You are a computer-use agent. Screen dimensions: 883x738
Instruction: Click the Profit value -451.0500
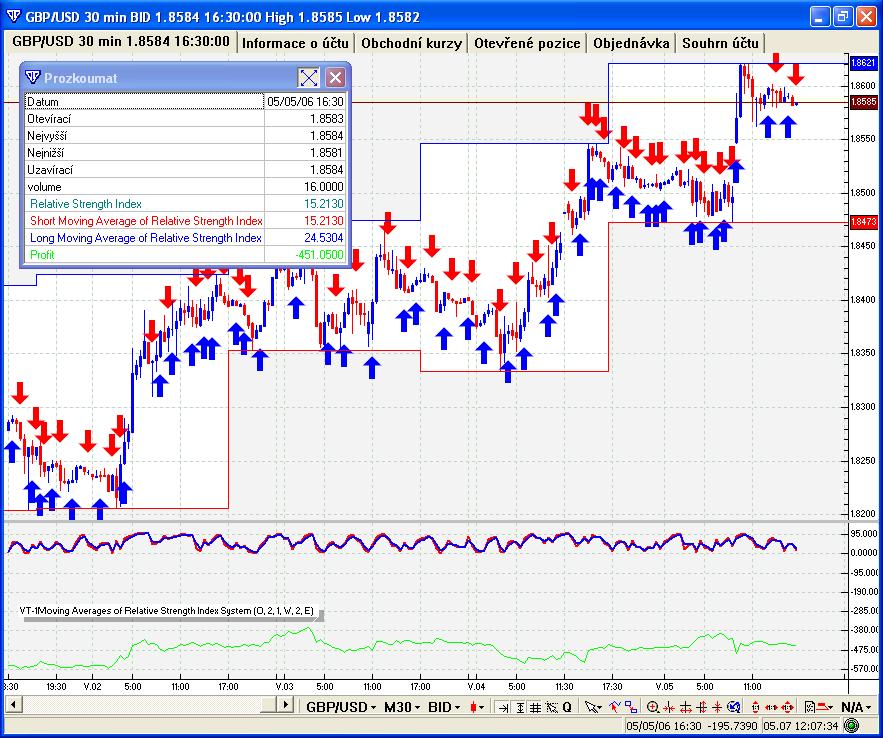319,254
